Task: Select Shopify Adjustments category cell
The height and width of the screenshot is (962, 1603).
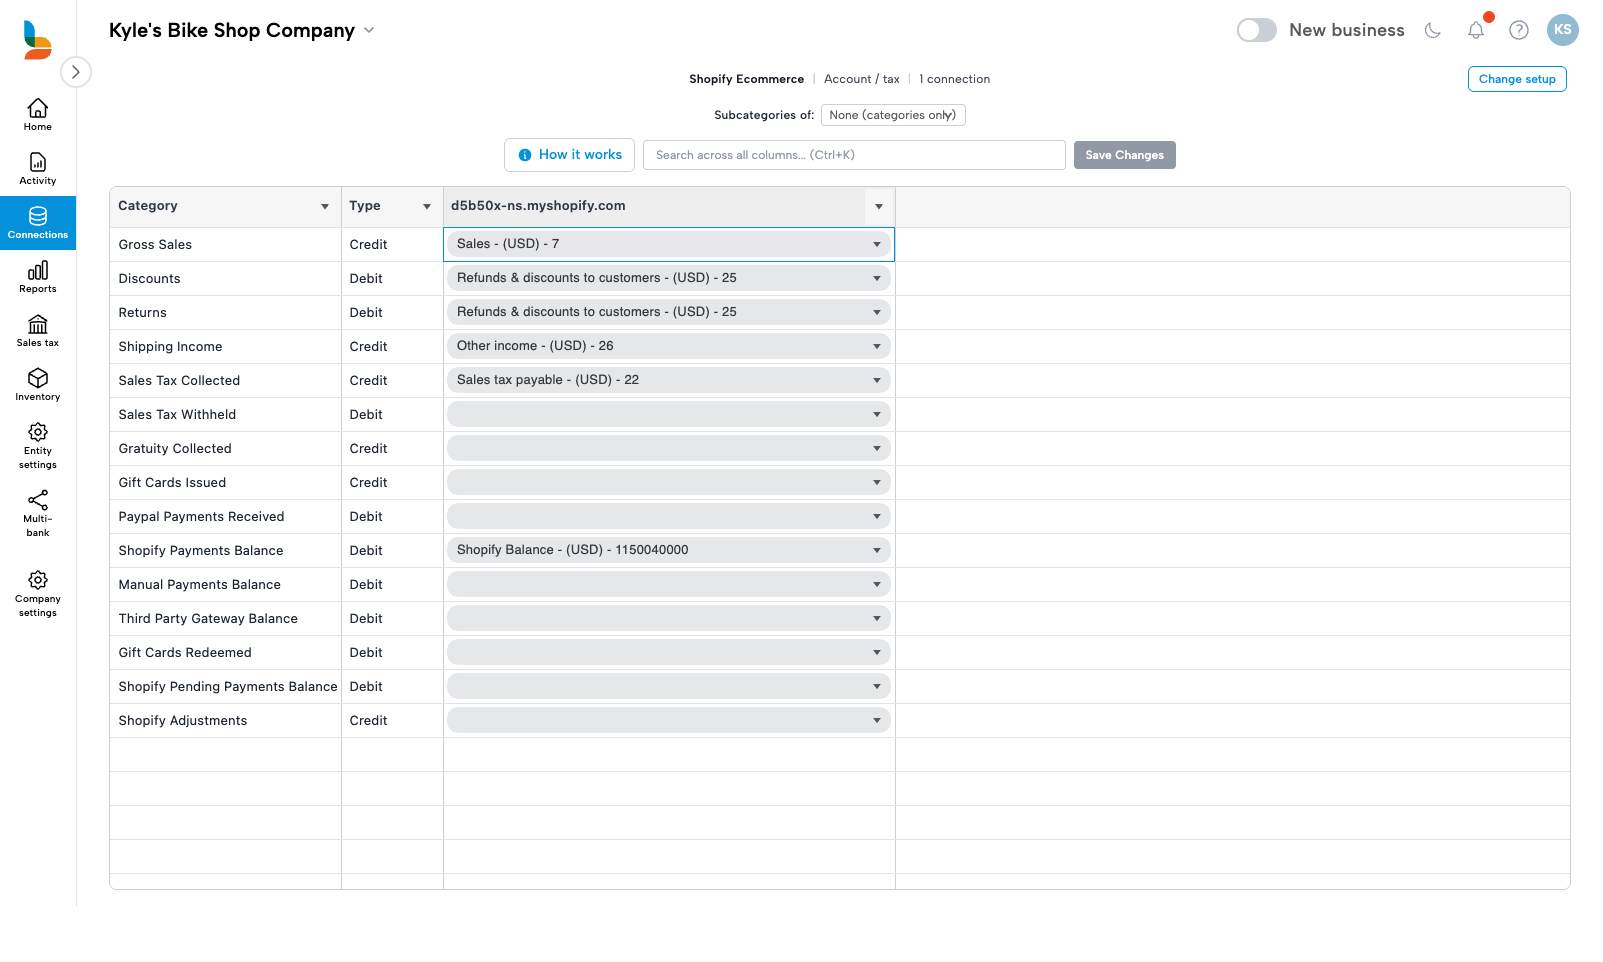Action: click(x=225, y=721)
